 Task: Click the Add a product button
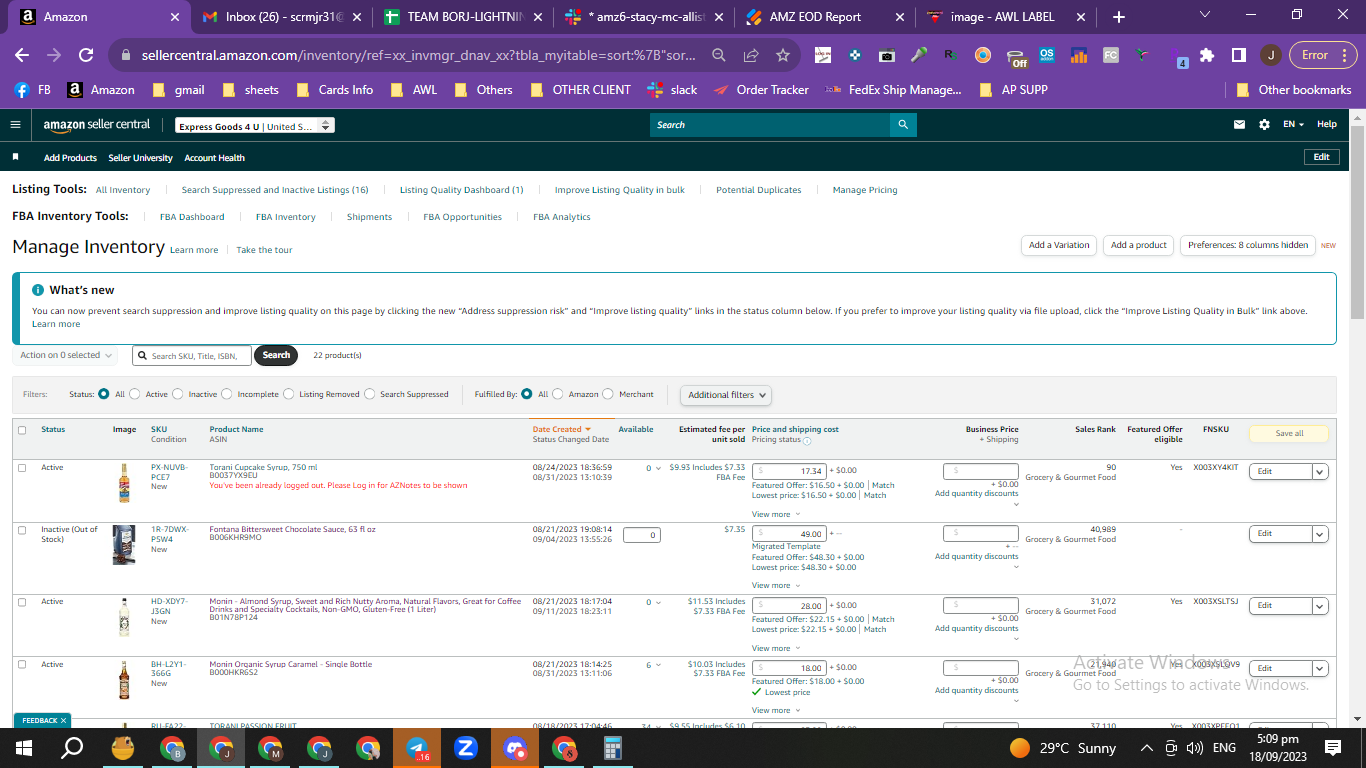[x=1139, y=245]
